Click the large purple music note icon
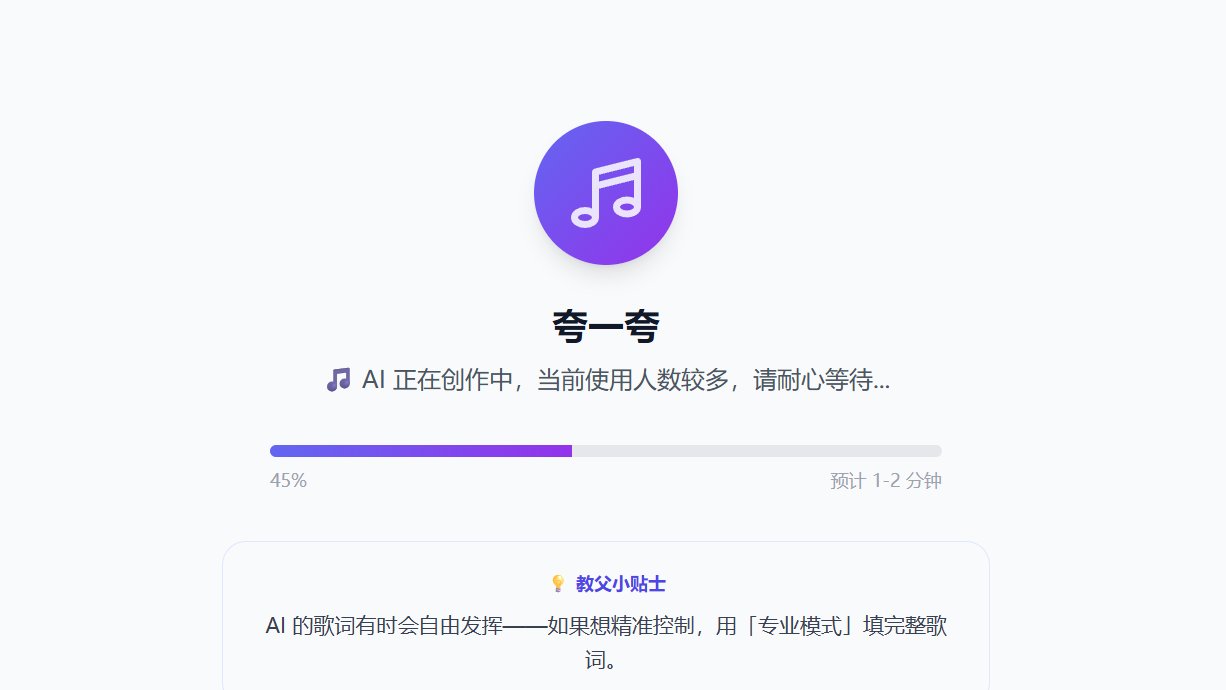Image resolution: width=1226 pixels, height=690 pixels. tap(606, 193)
